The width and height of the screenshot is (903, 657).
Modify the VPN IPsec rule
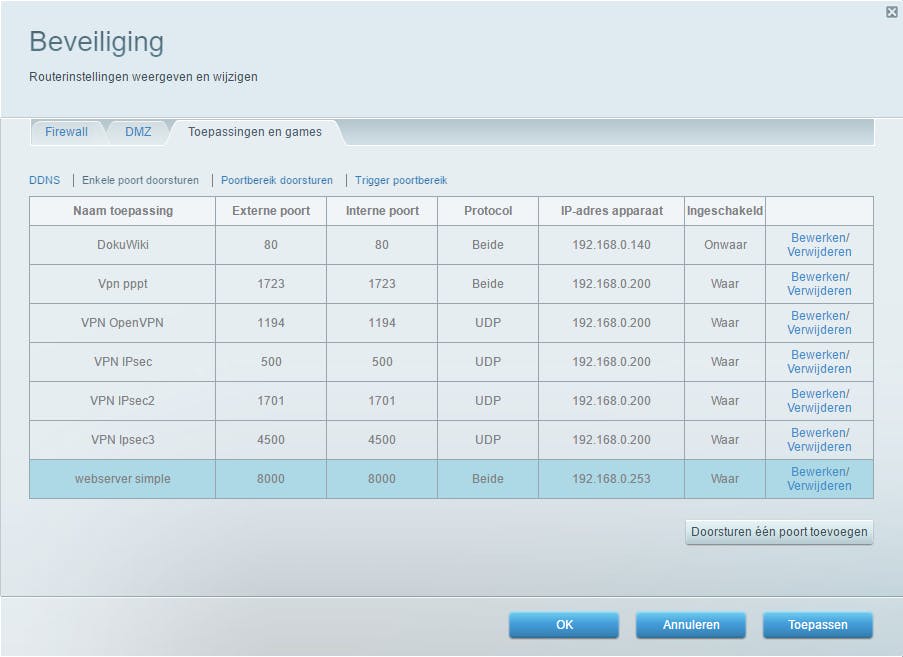tap(822, 362)
